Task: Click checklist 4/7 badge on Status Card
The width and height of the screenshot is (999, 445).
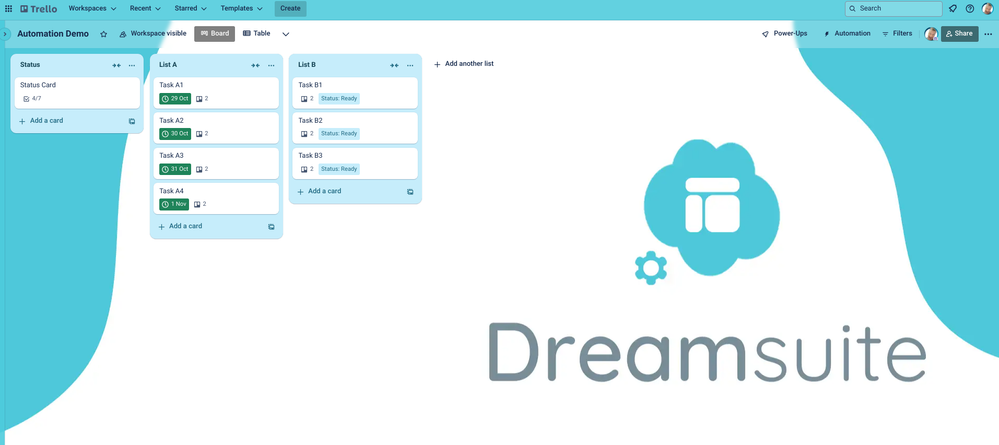Action: [32, 99]
